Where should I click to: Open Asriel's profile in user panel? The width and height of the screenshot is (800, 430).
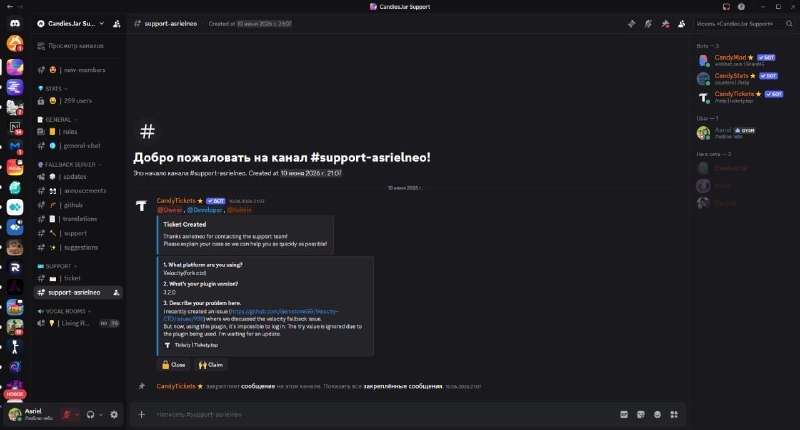pos(31,415)
